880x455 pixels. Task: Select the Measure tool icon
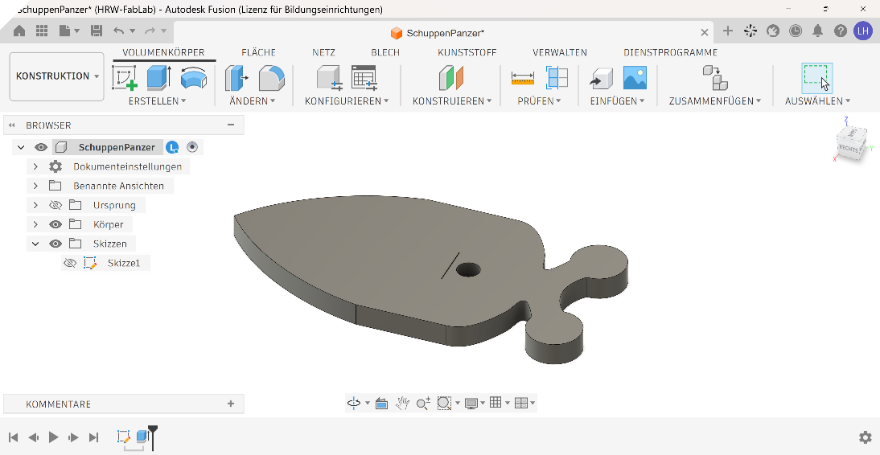coord(522,79)
